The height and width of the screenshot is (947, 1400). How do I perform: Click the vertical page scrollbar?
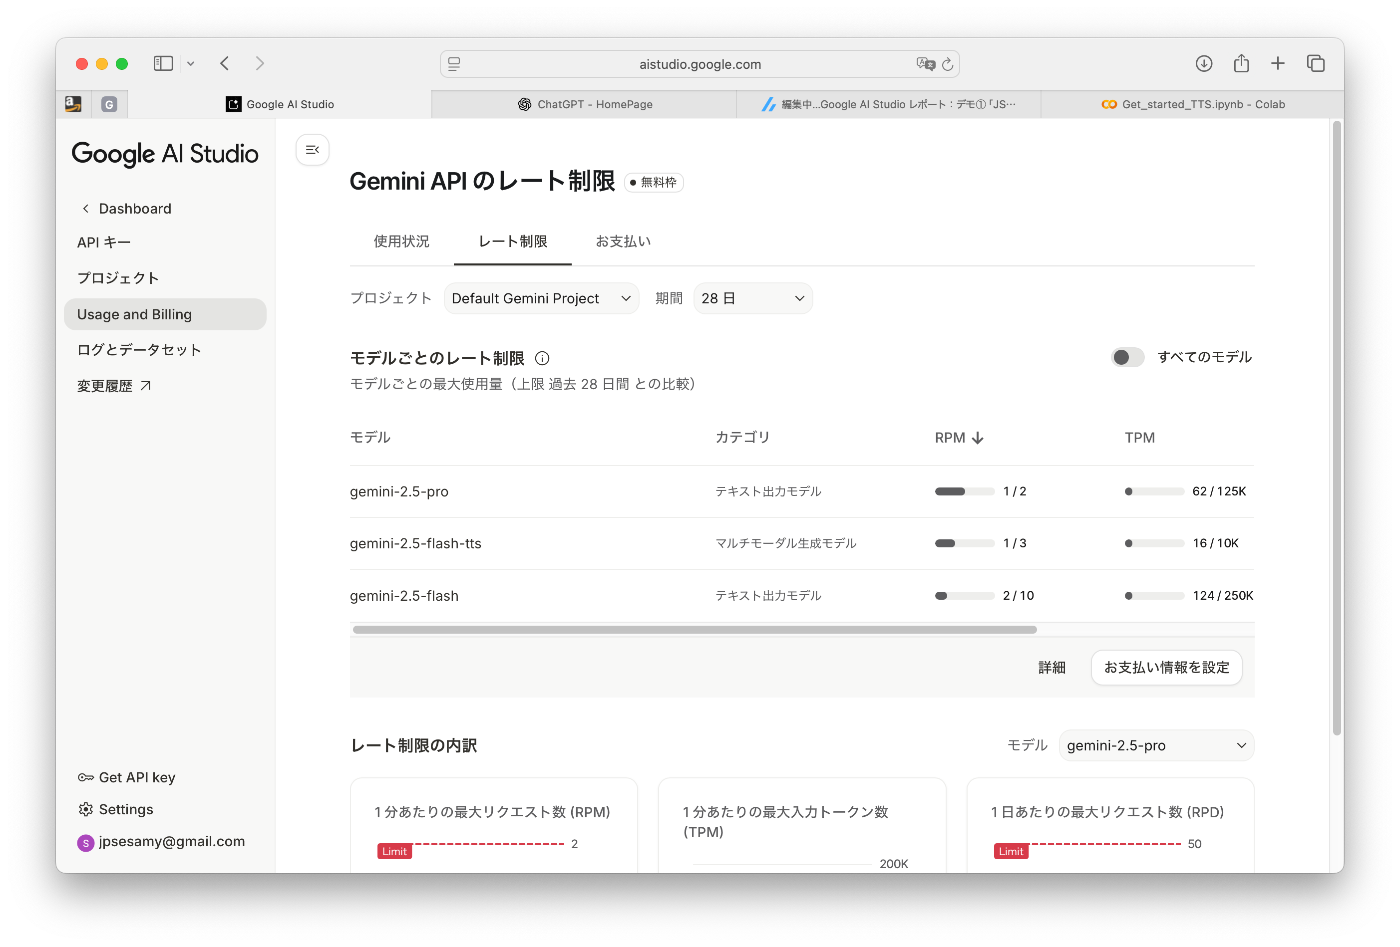tap(1337, 428)
